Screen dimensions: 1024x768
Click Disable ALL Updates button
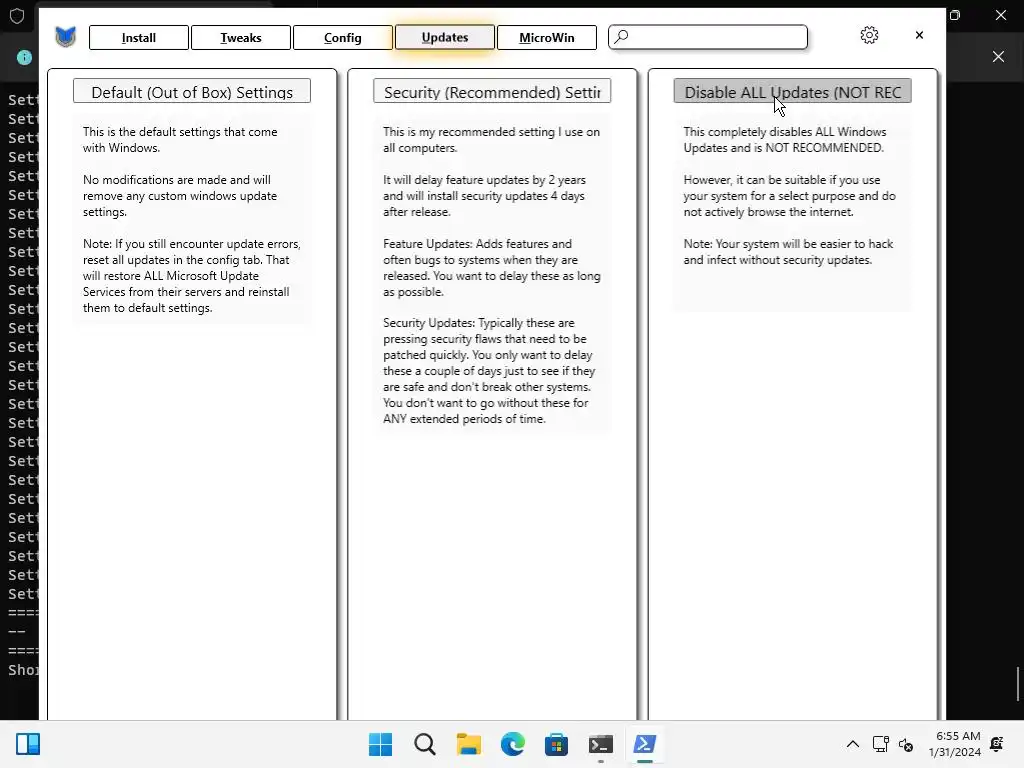pos(792,91)
